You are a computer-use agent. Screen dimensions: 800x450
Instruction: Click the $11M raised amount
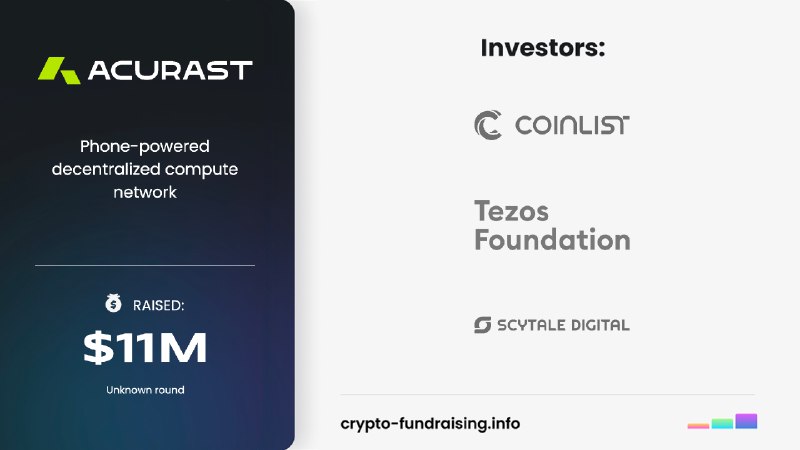[145, 347]
